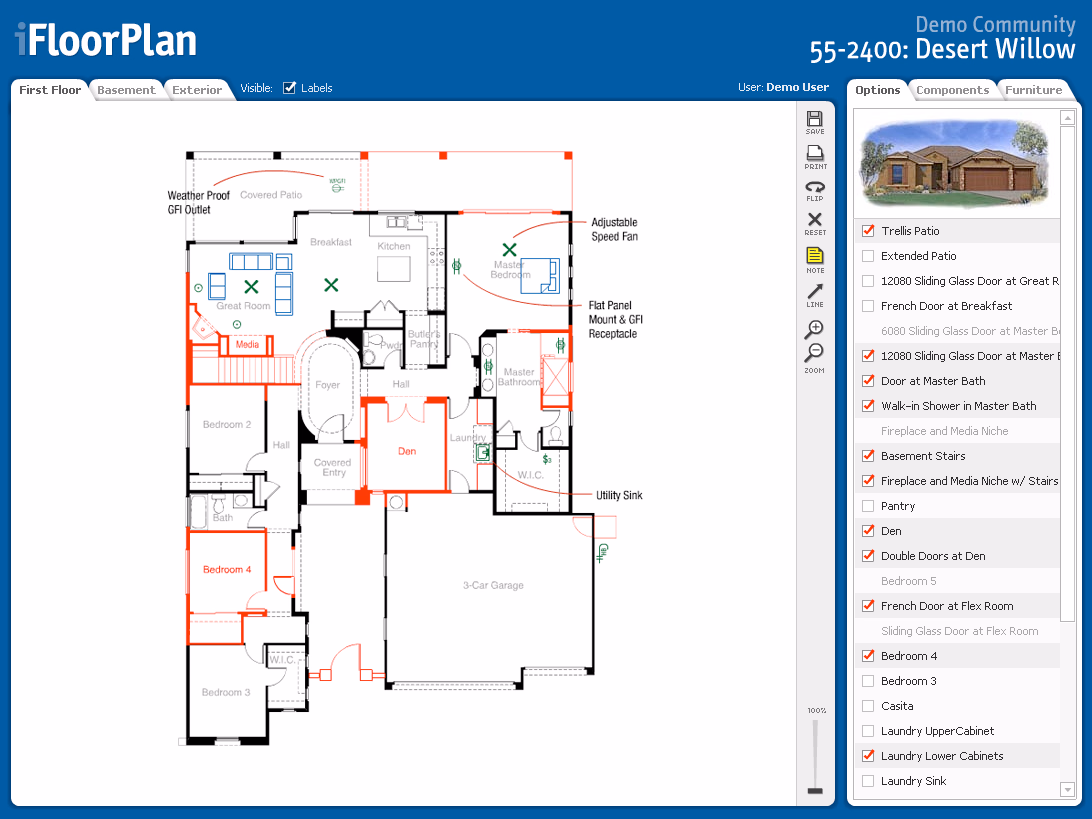Click the Demo User name

797,87
